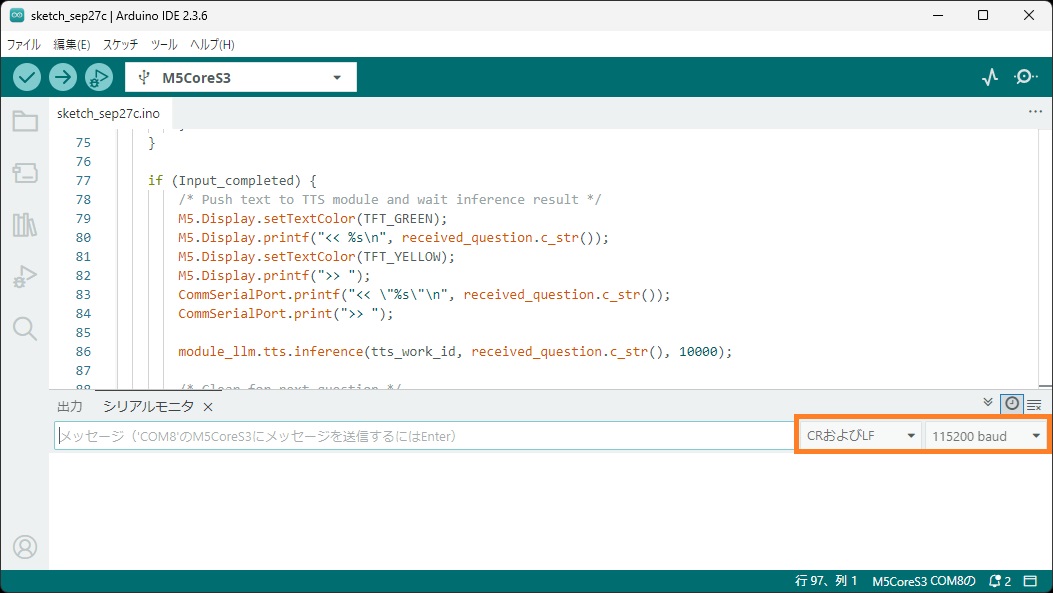Open the Search panel in sidebar

(x=25, y=329)
